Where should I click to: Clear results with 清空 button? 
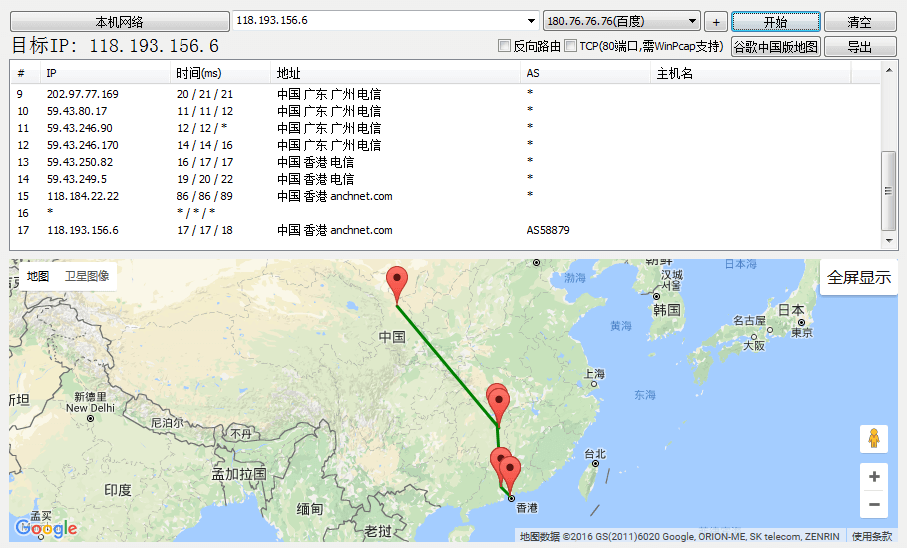point(860,22)
